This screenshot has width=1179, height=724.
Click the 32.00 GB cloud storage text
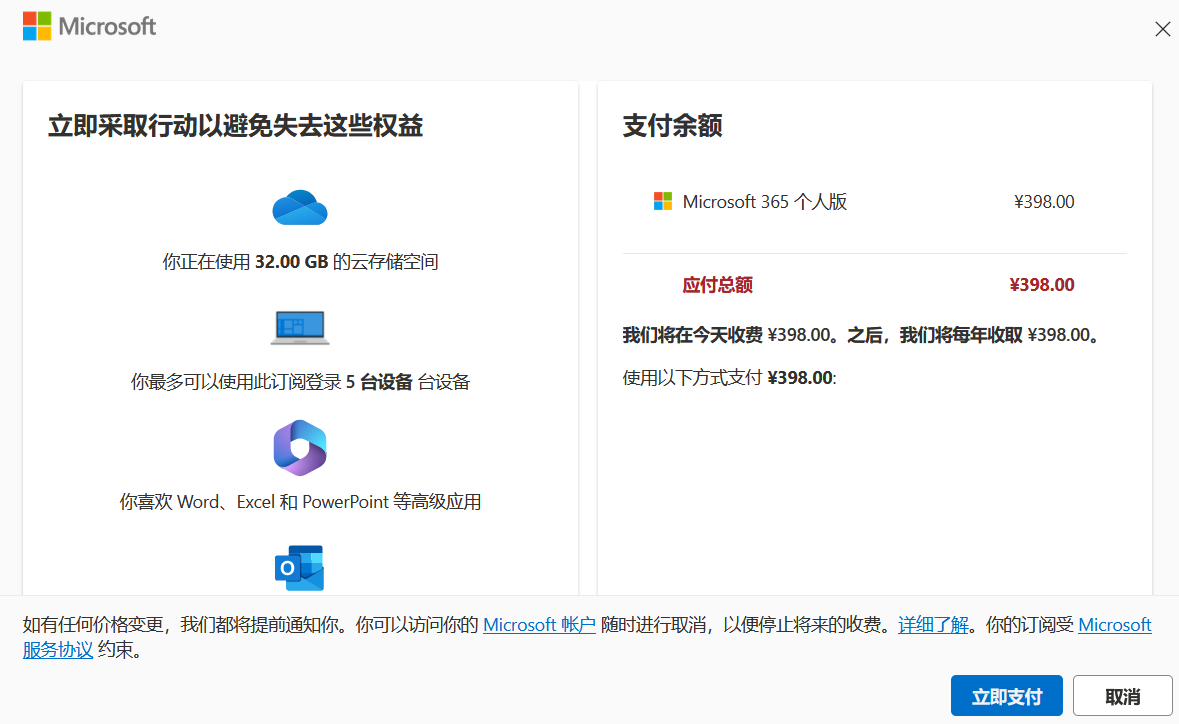click(x=300, y=262)
